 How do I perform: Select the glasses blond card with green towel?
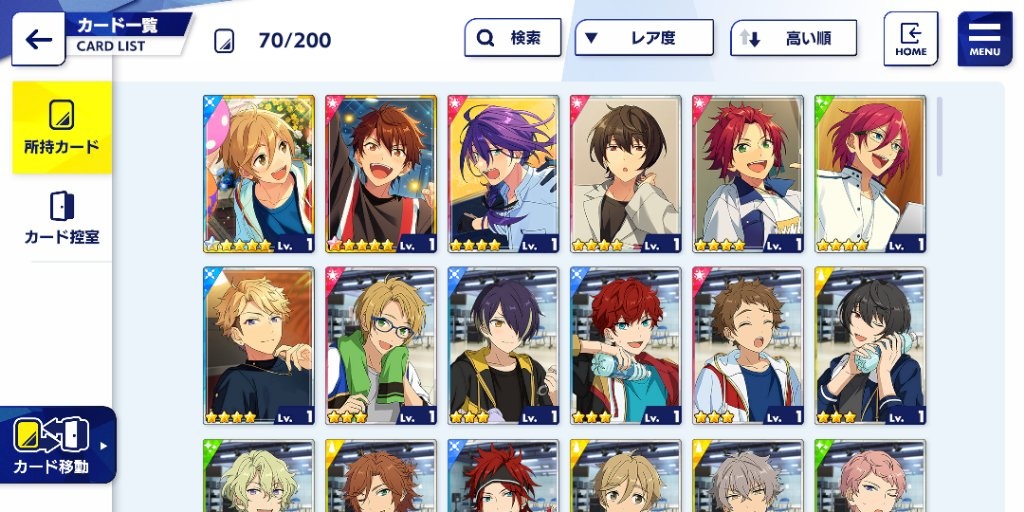tap(381, 345)
